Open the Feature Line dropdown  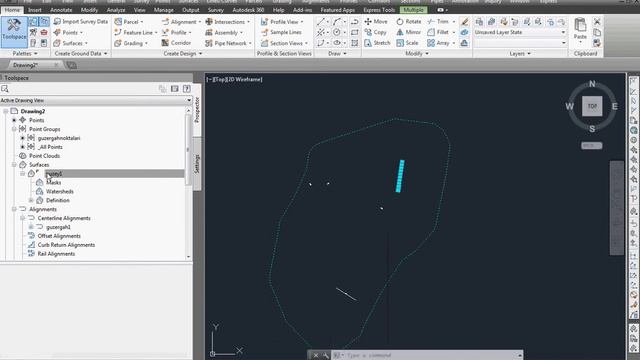(x=136, y=32)
